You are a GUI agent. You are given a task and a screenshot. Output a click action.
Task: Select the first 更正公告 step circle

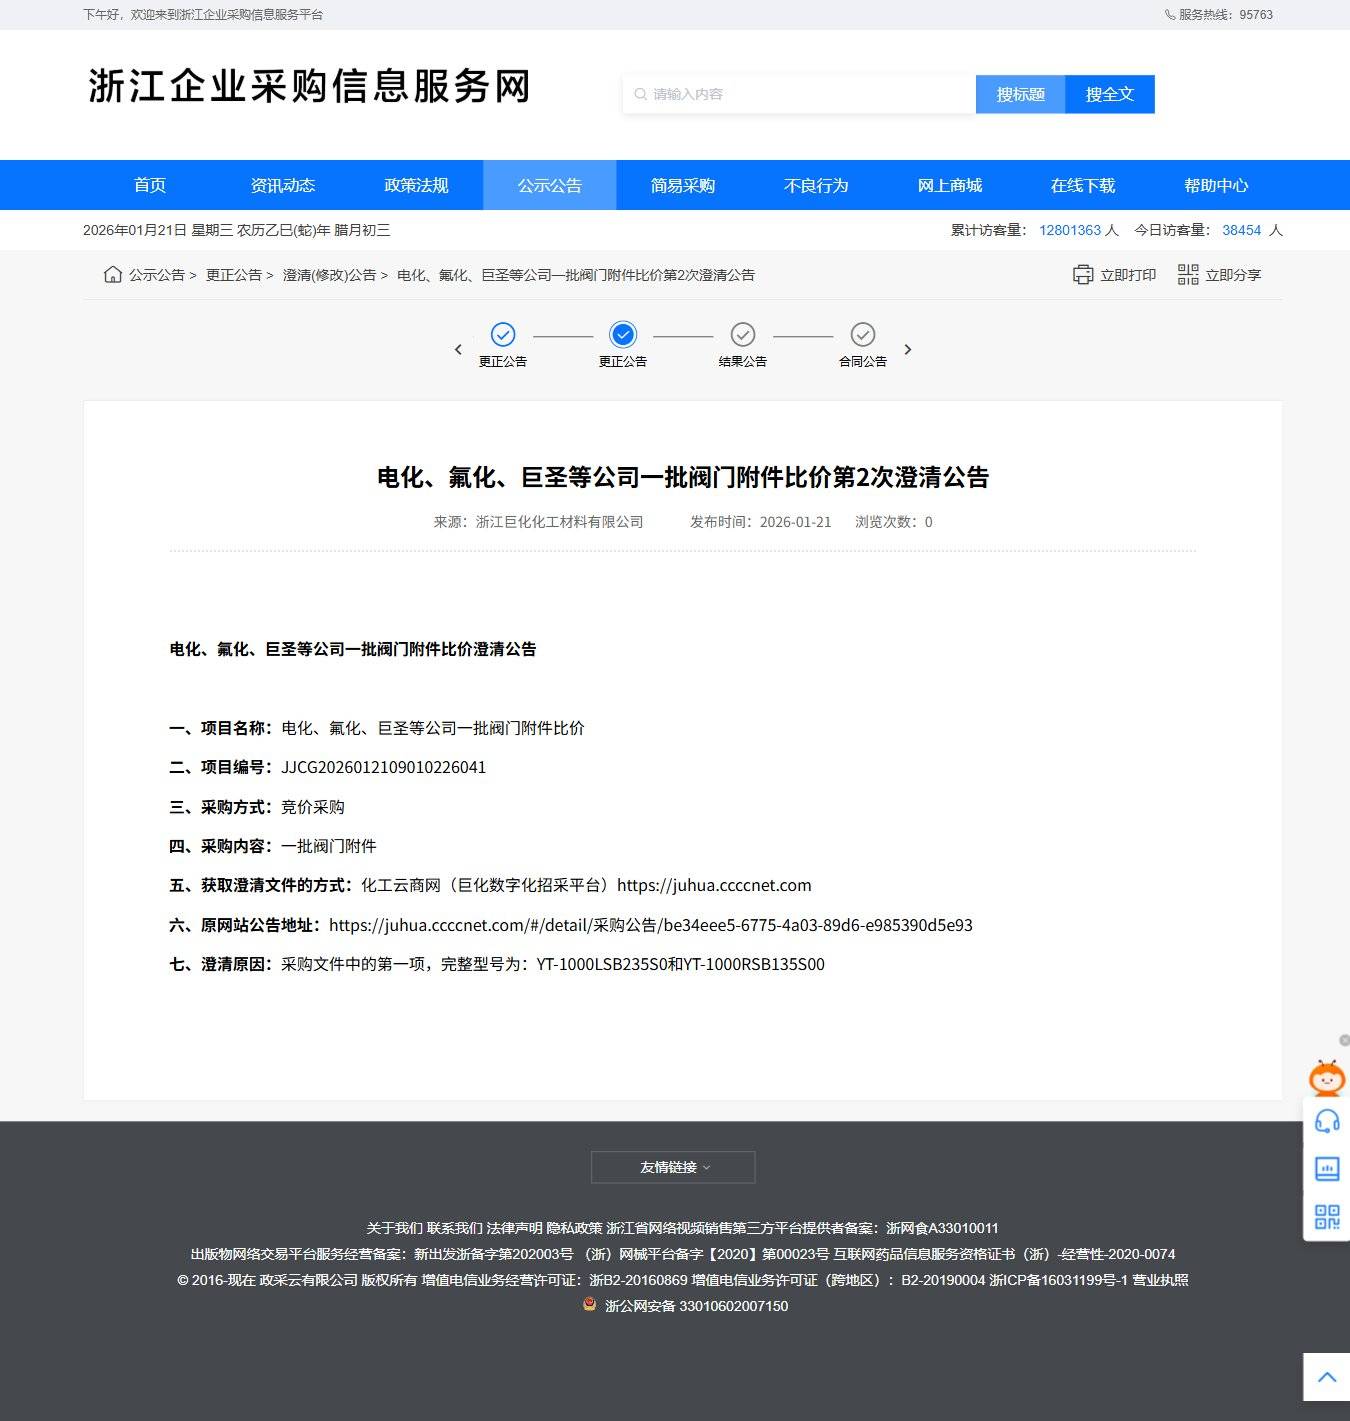click(x=503, y=334)
